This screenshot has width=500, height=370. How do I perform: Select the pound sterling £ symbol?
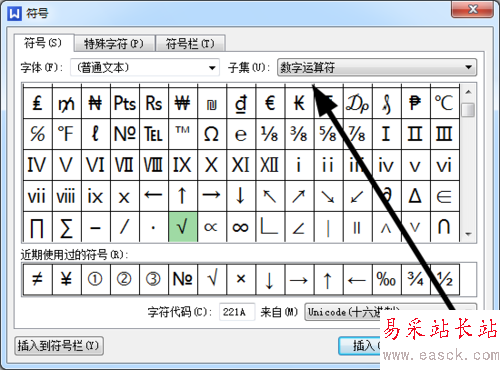tap(38, 103)
